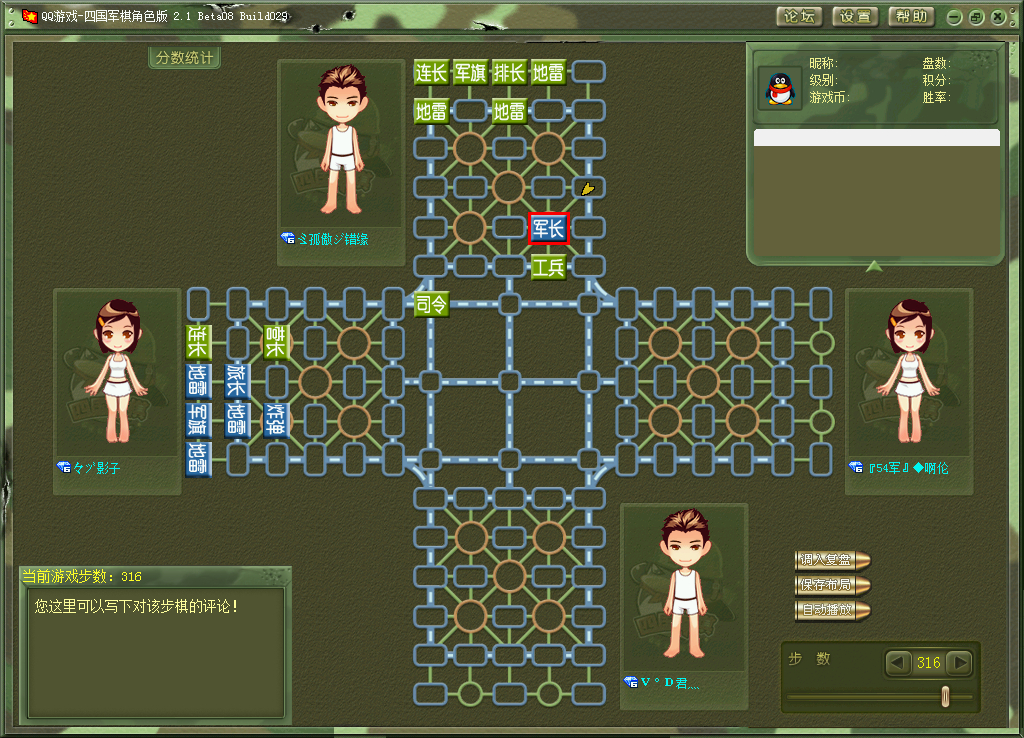The height and width of the screenshot is (738, 1024).
Task: Click player name 孤傲シ错缘
Action: 333,239
